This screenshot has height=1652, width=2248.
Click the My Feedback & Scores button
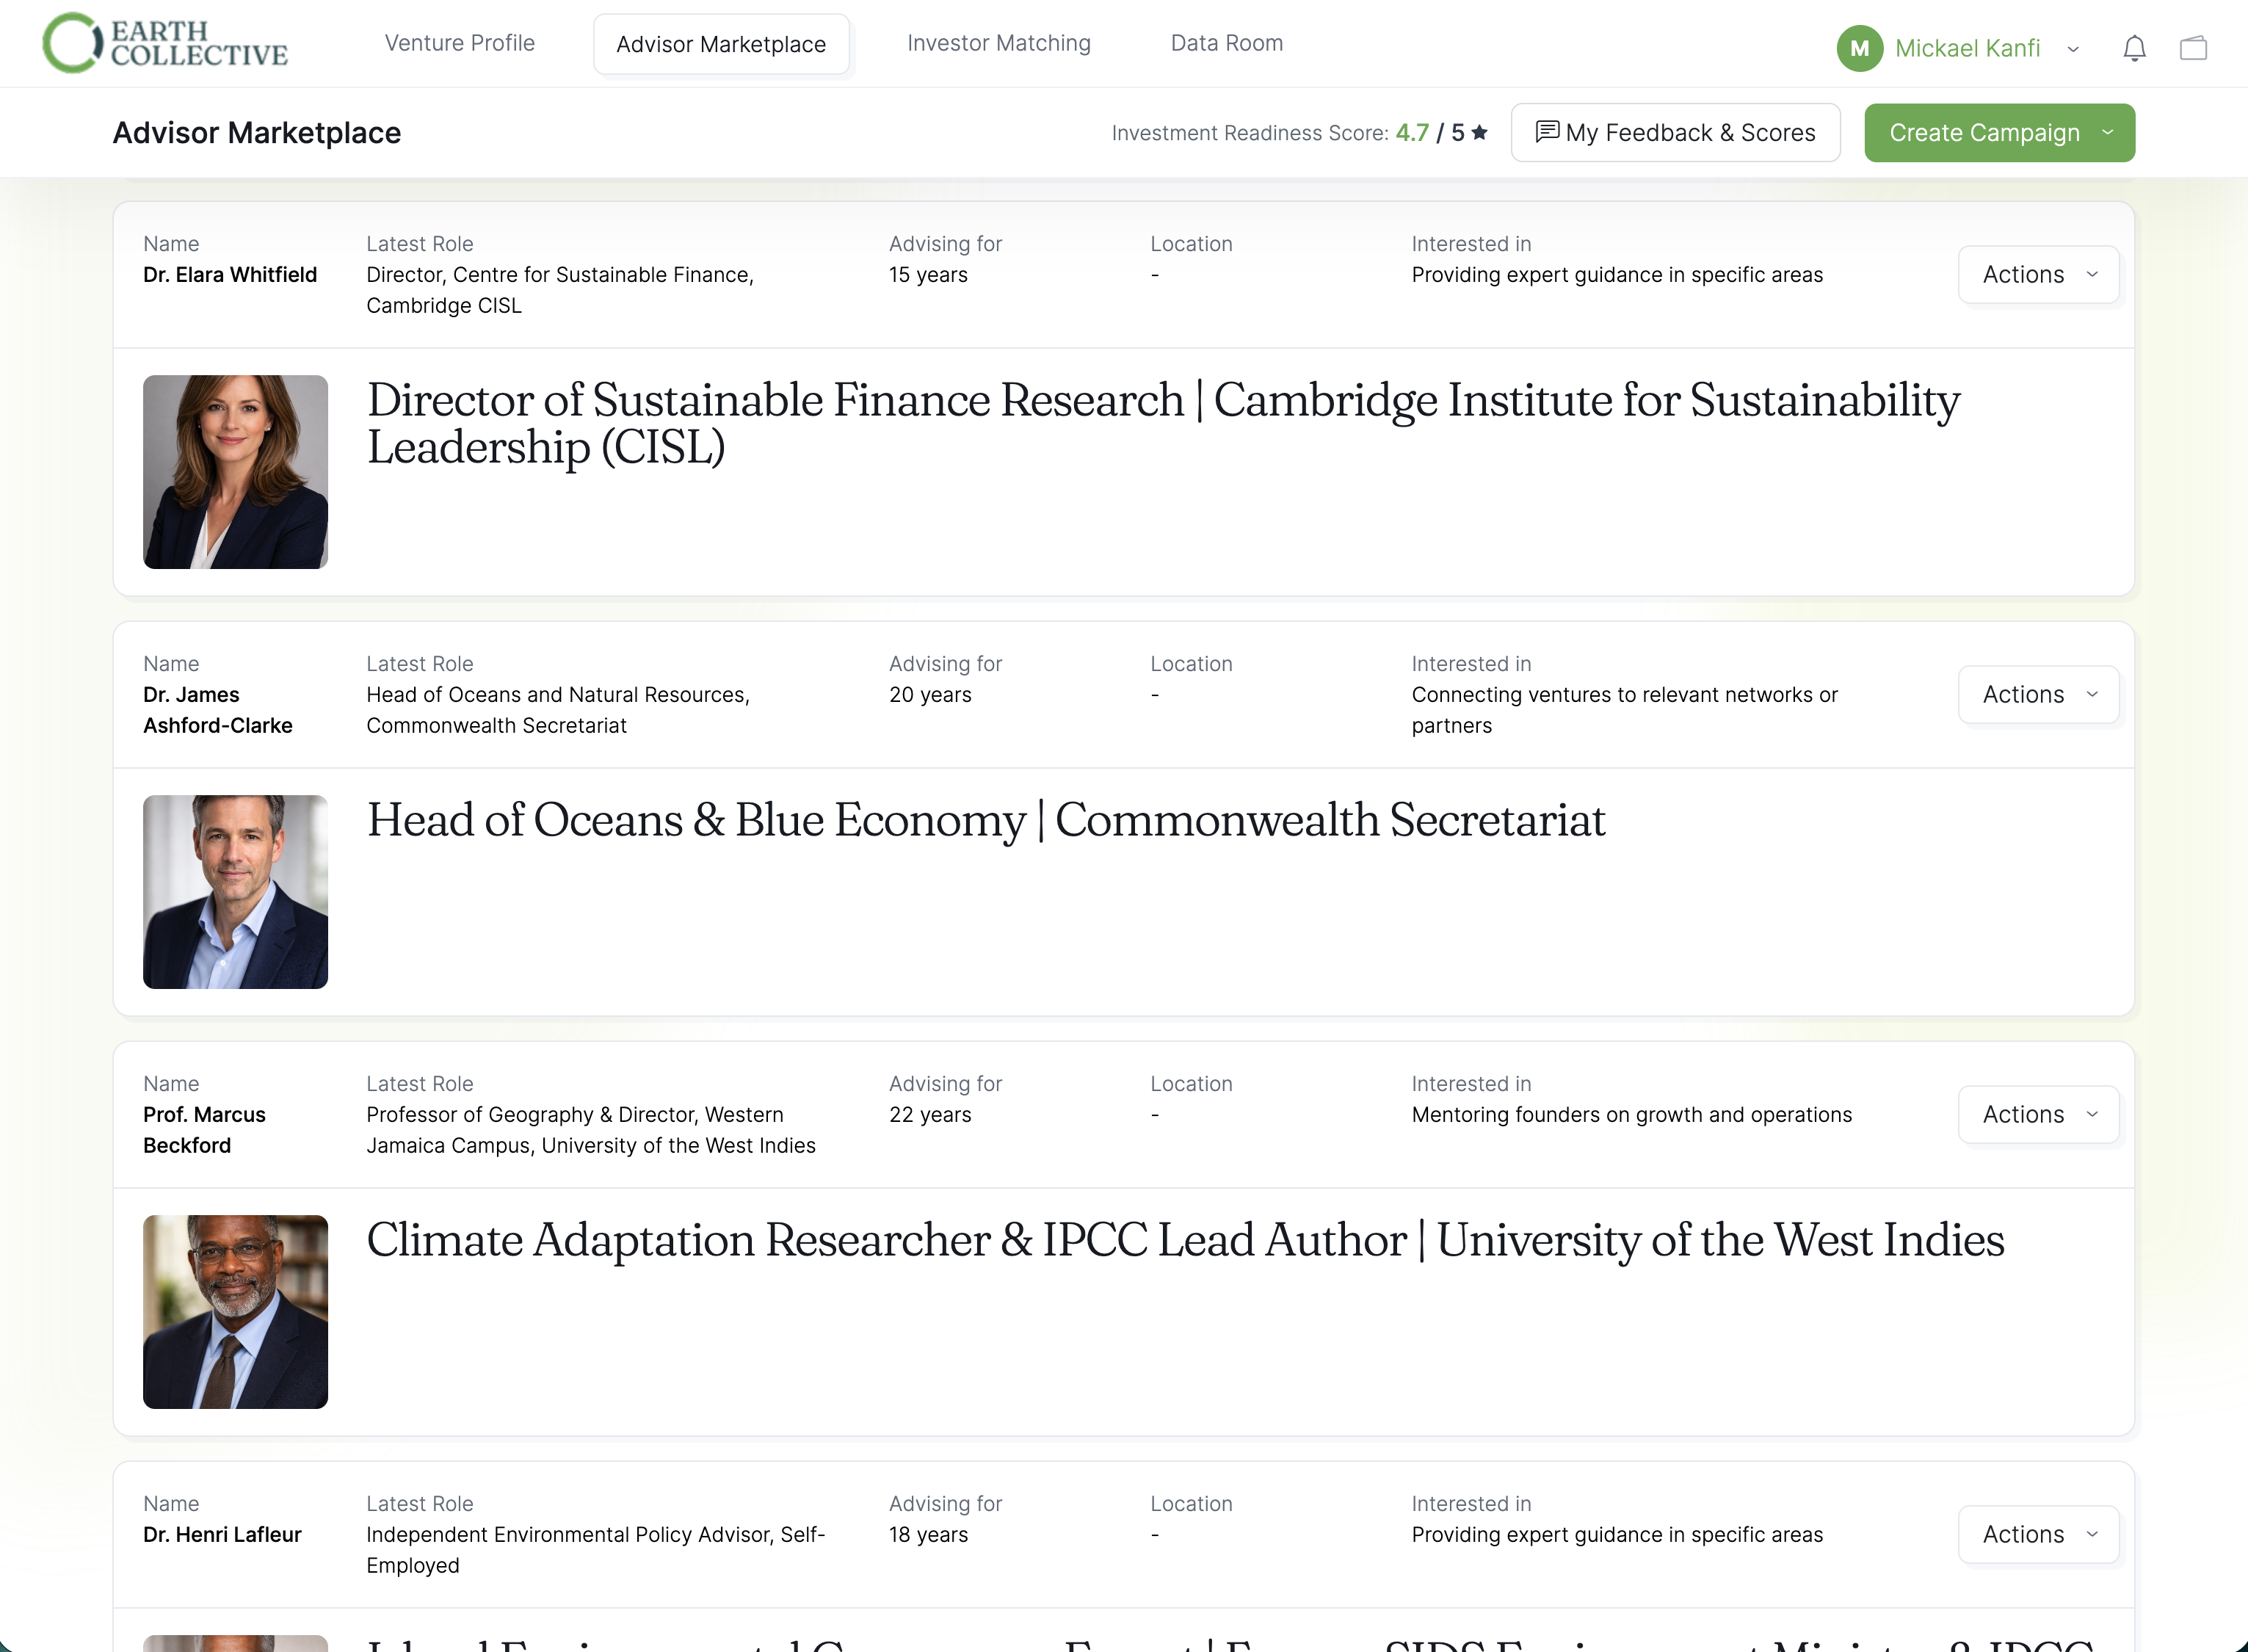pyautogui.click(x=1675, y=132)
